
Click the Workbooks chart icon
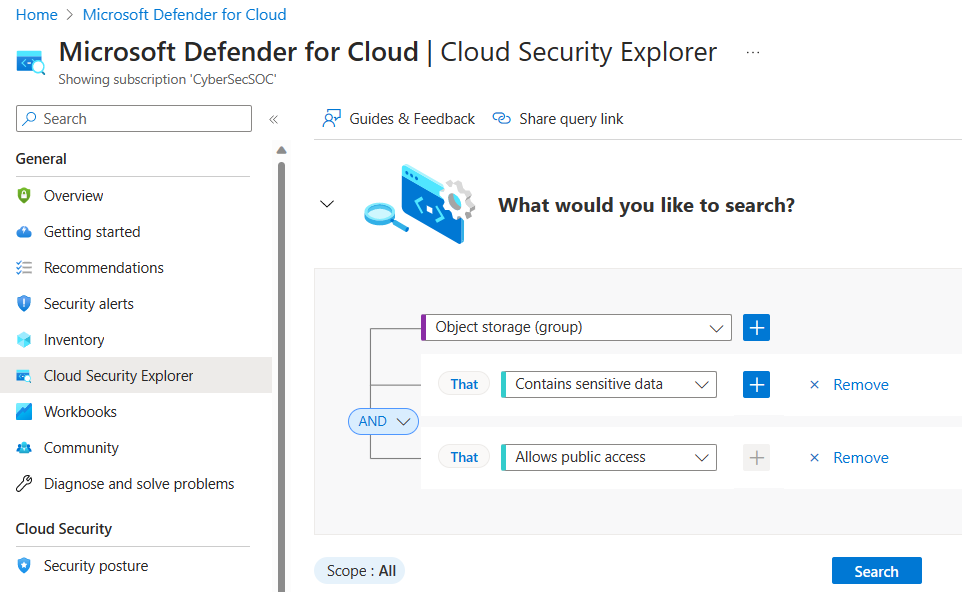tap(24, 412)
